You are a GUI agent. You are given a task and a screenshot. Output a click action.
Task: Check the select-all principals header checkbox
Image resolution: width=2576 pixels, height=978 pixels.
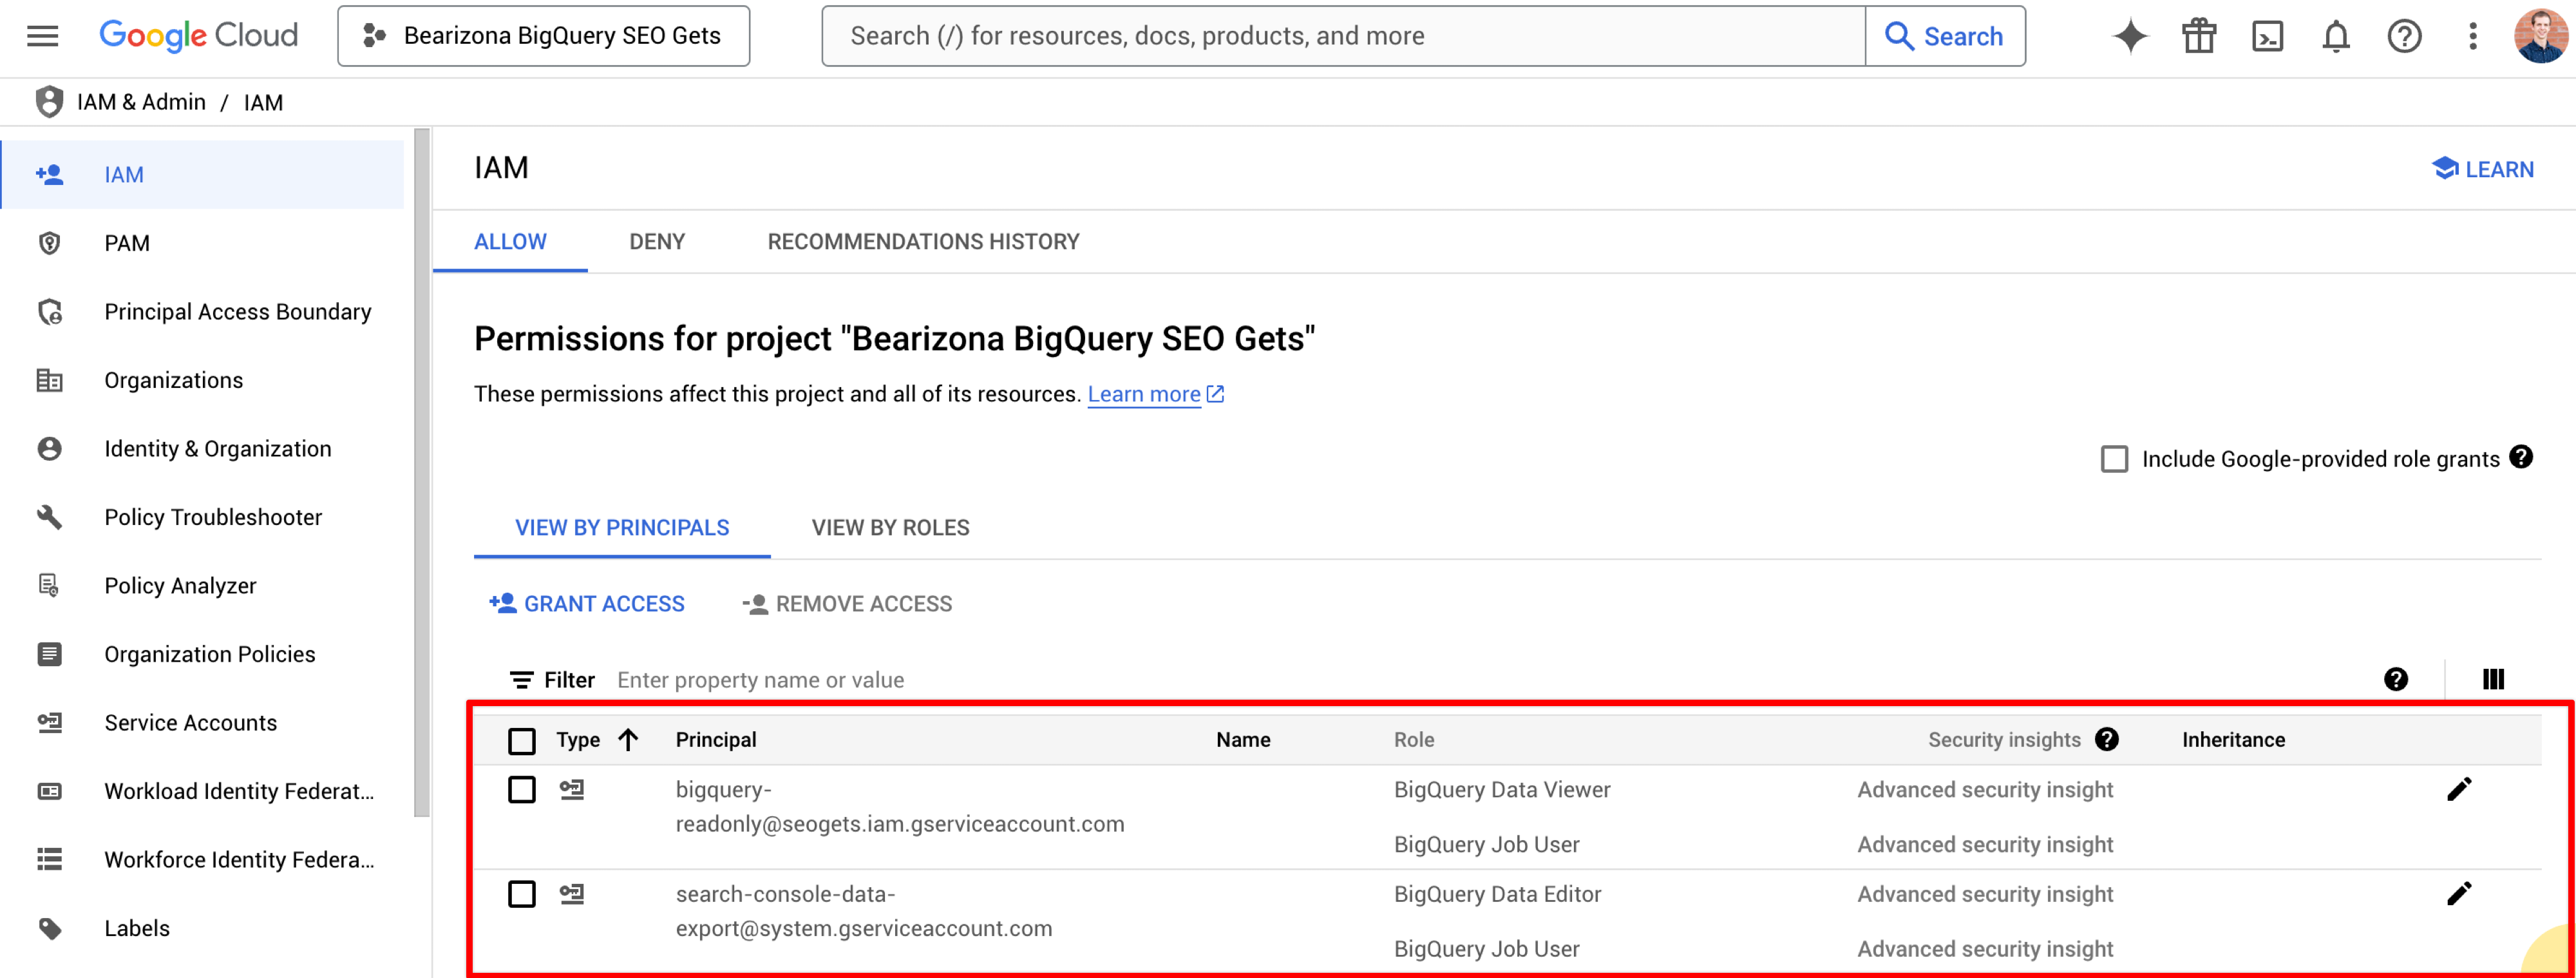click(x=521, y=740)
